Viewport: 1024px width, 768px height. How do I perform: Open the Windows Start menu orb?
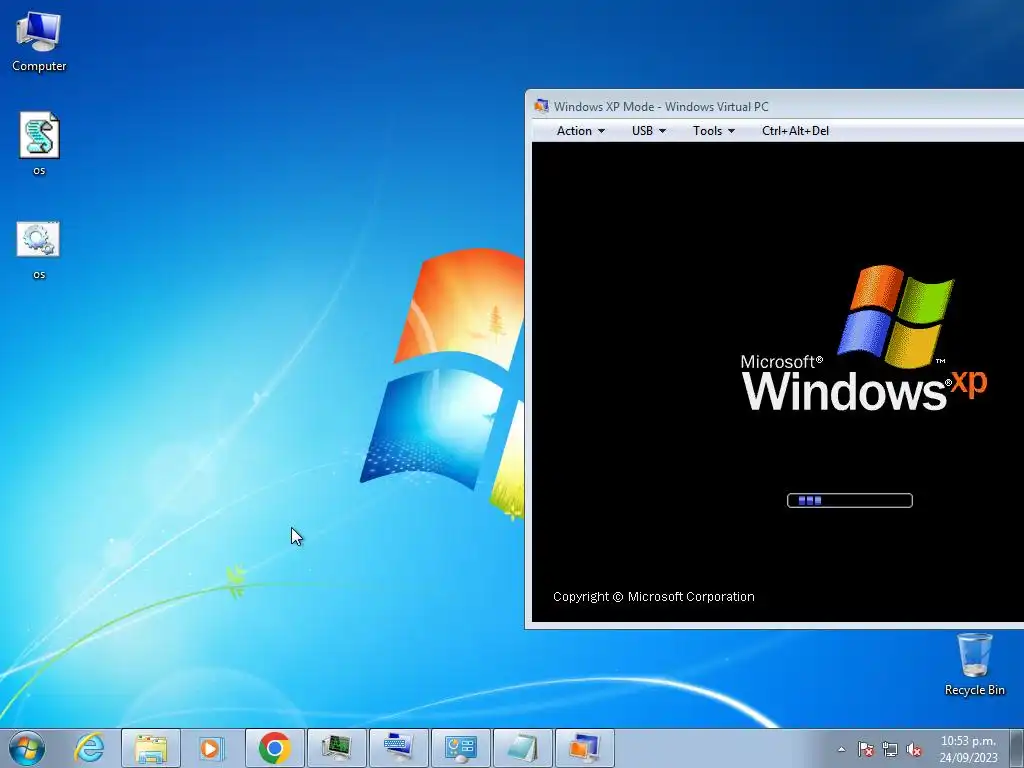[27, 748]
